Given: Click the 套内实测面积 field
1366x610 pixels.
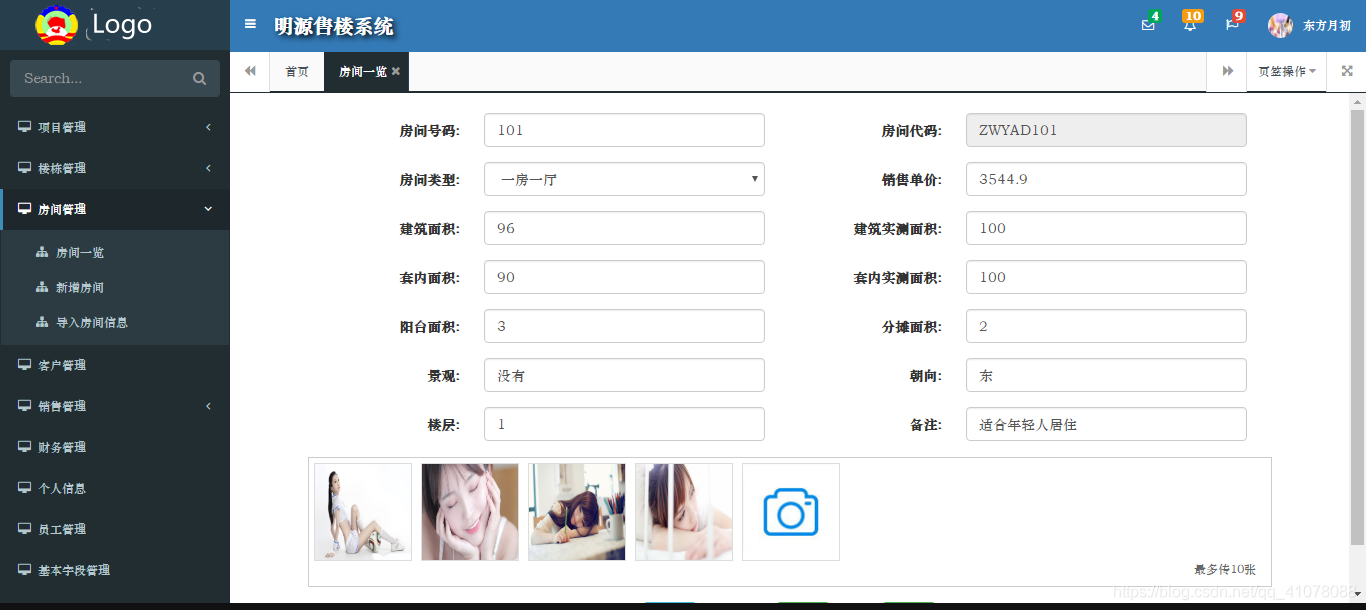Looking at the screenshot, I should tap(1106, 277).
